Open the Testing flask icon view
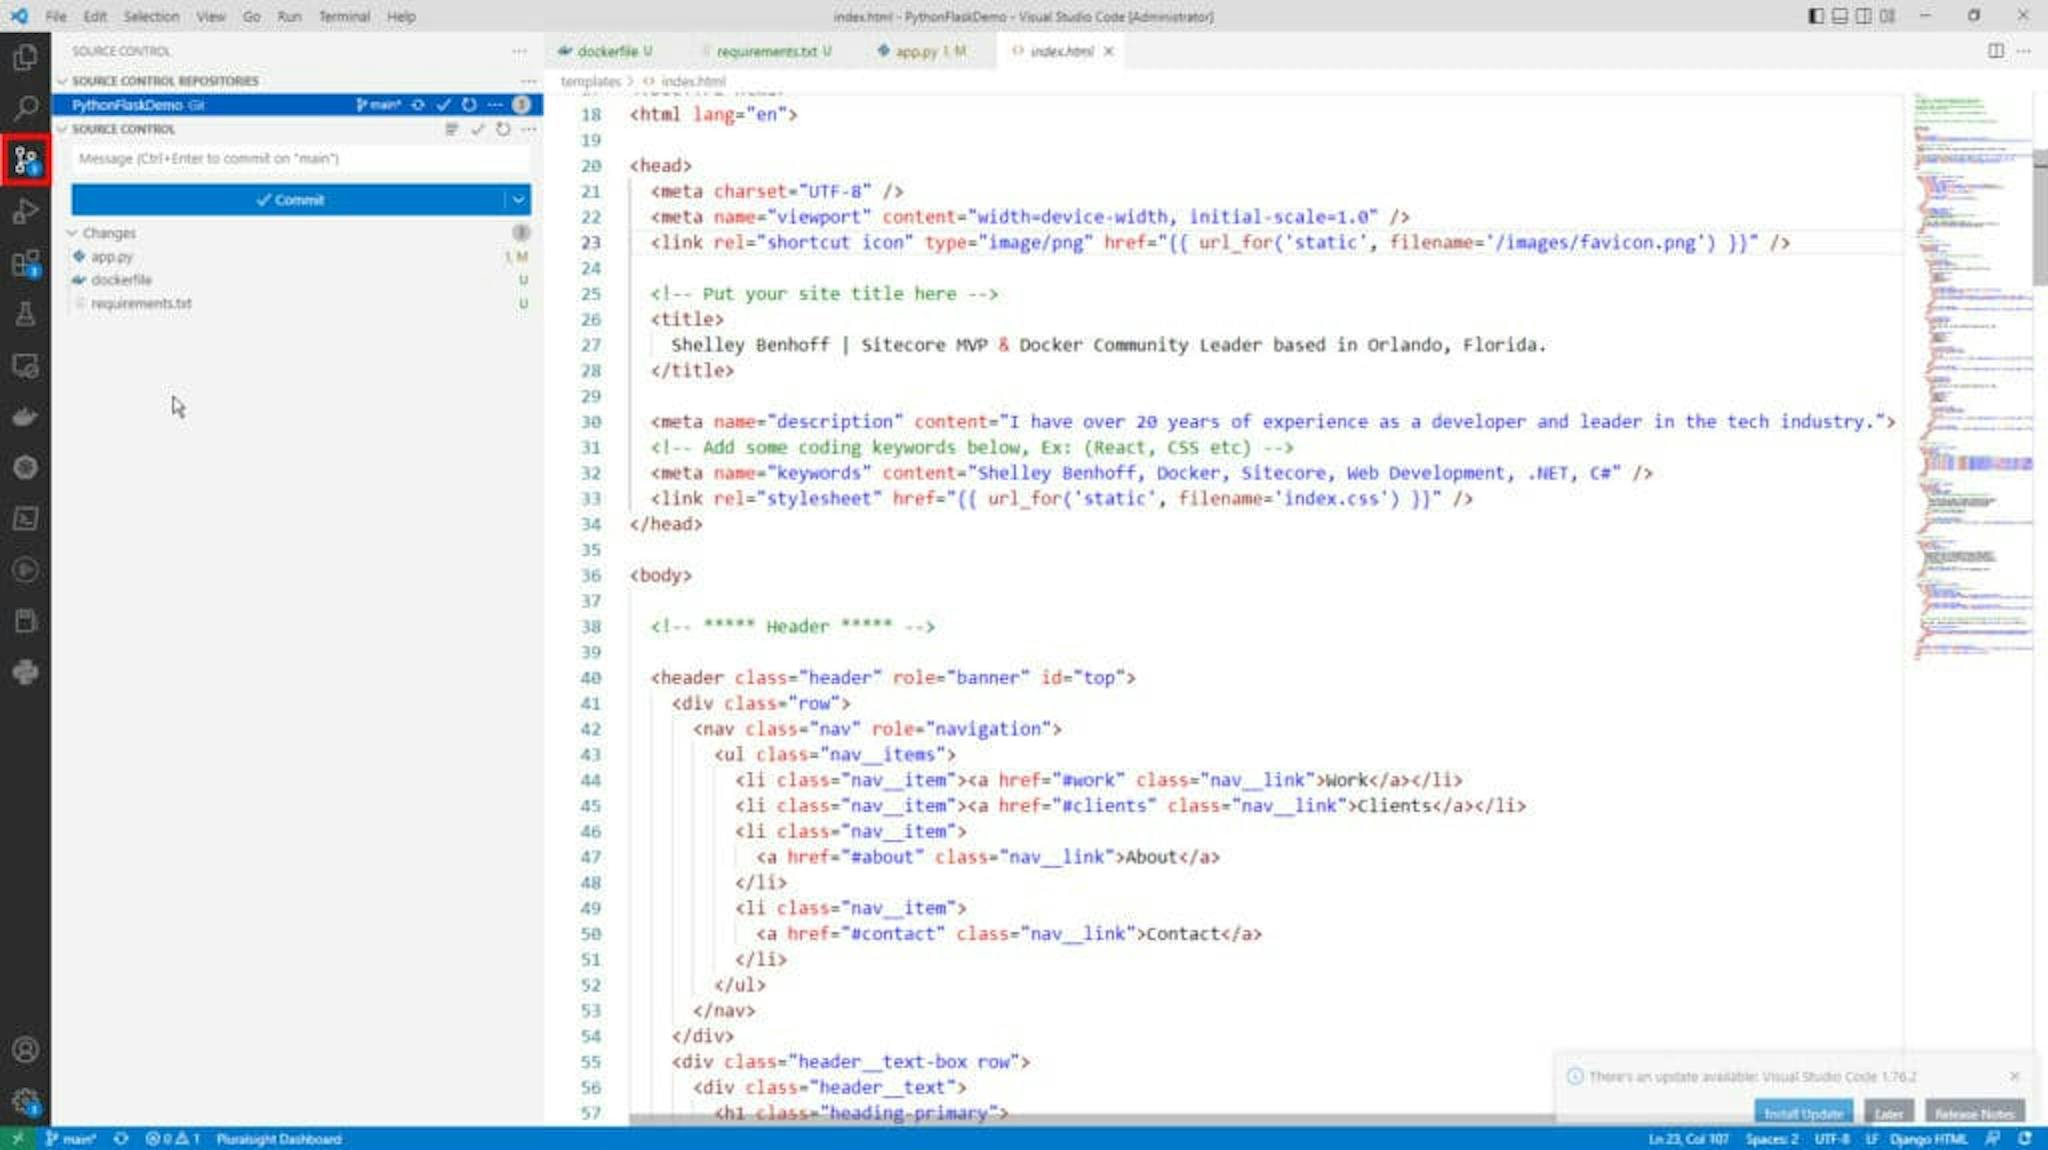The image size is (2048, 1150). coord(25,315)
